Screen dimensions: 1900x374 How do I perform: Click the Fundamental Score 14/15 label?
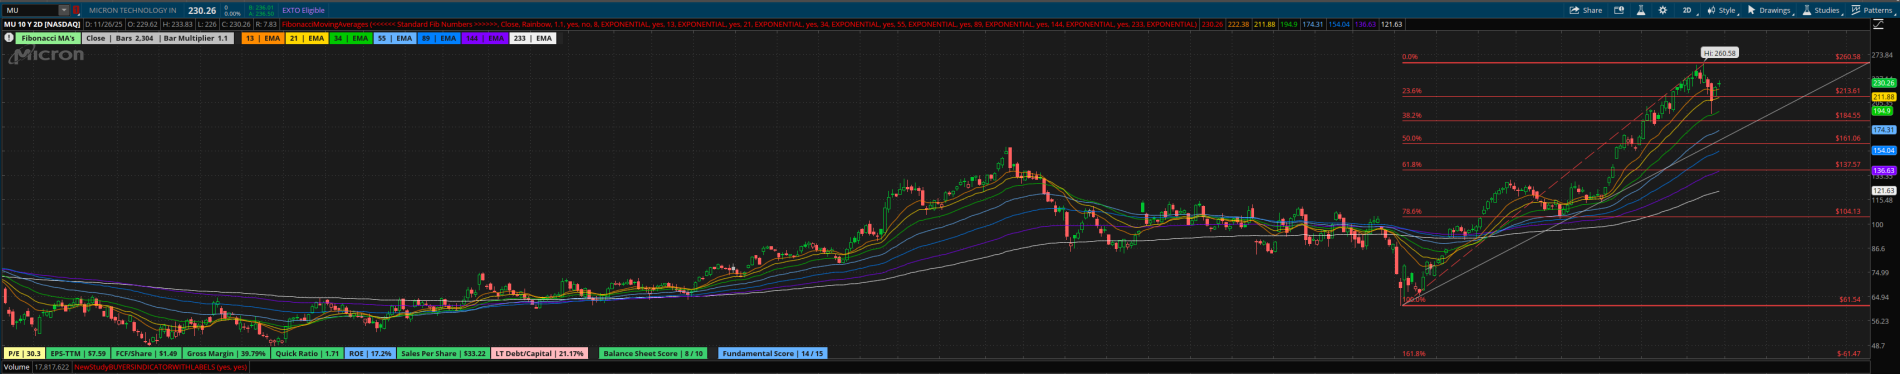[x=773, y=353]
